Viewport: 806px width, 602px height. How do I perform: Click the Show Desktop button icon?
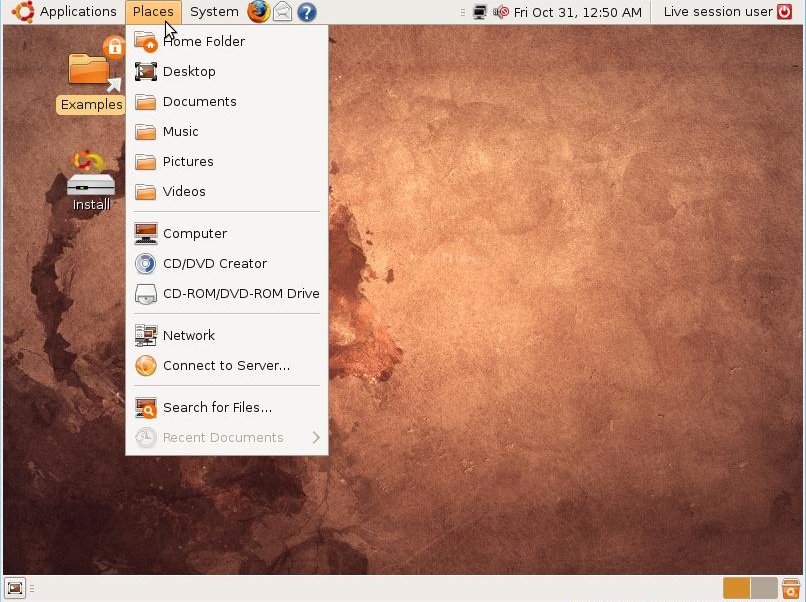point(14,588)
